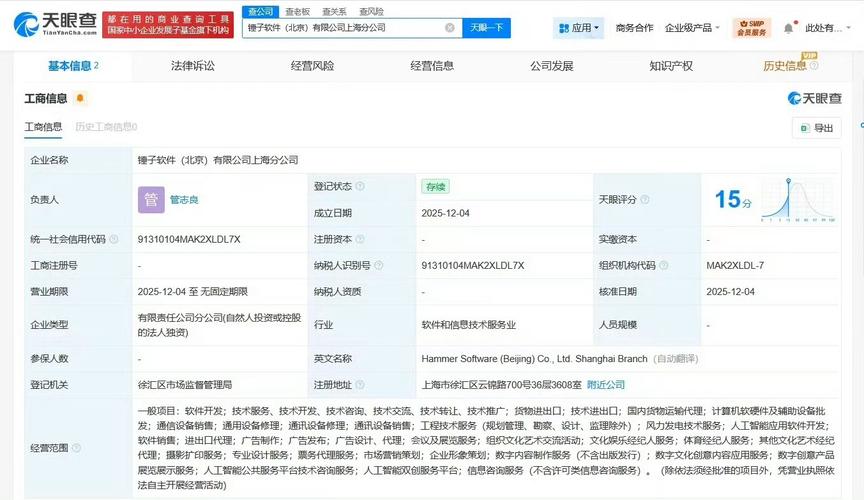Viewport: 864px width, 500px height.
Task: Click the 天眼评分 distribution chart
Action: pos(798,200)
